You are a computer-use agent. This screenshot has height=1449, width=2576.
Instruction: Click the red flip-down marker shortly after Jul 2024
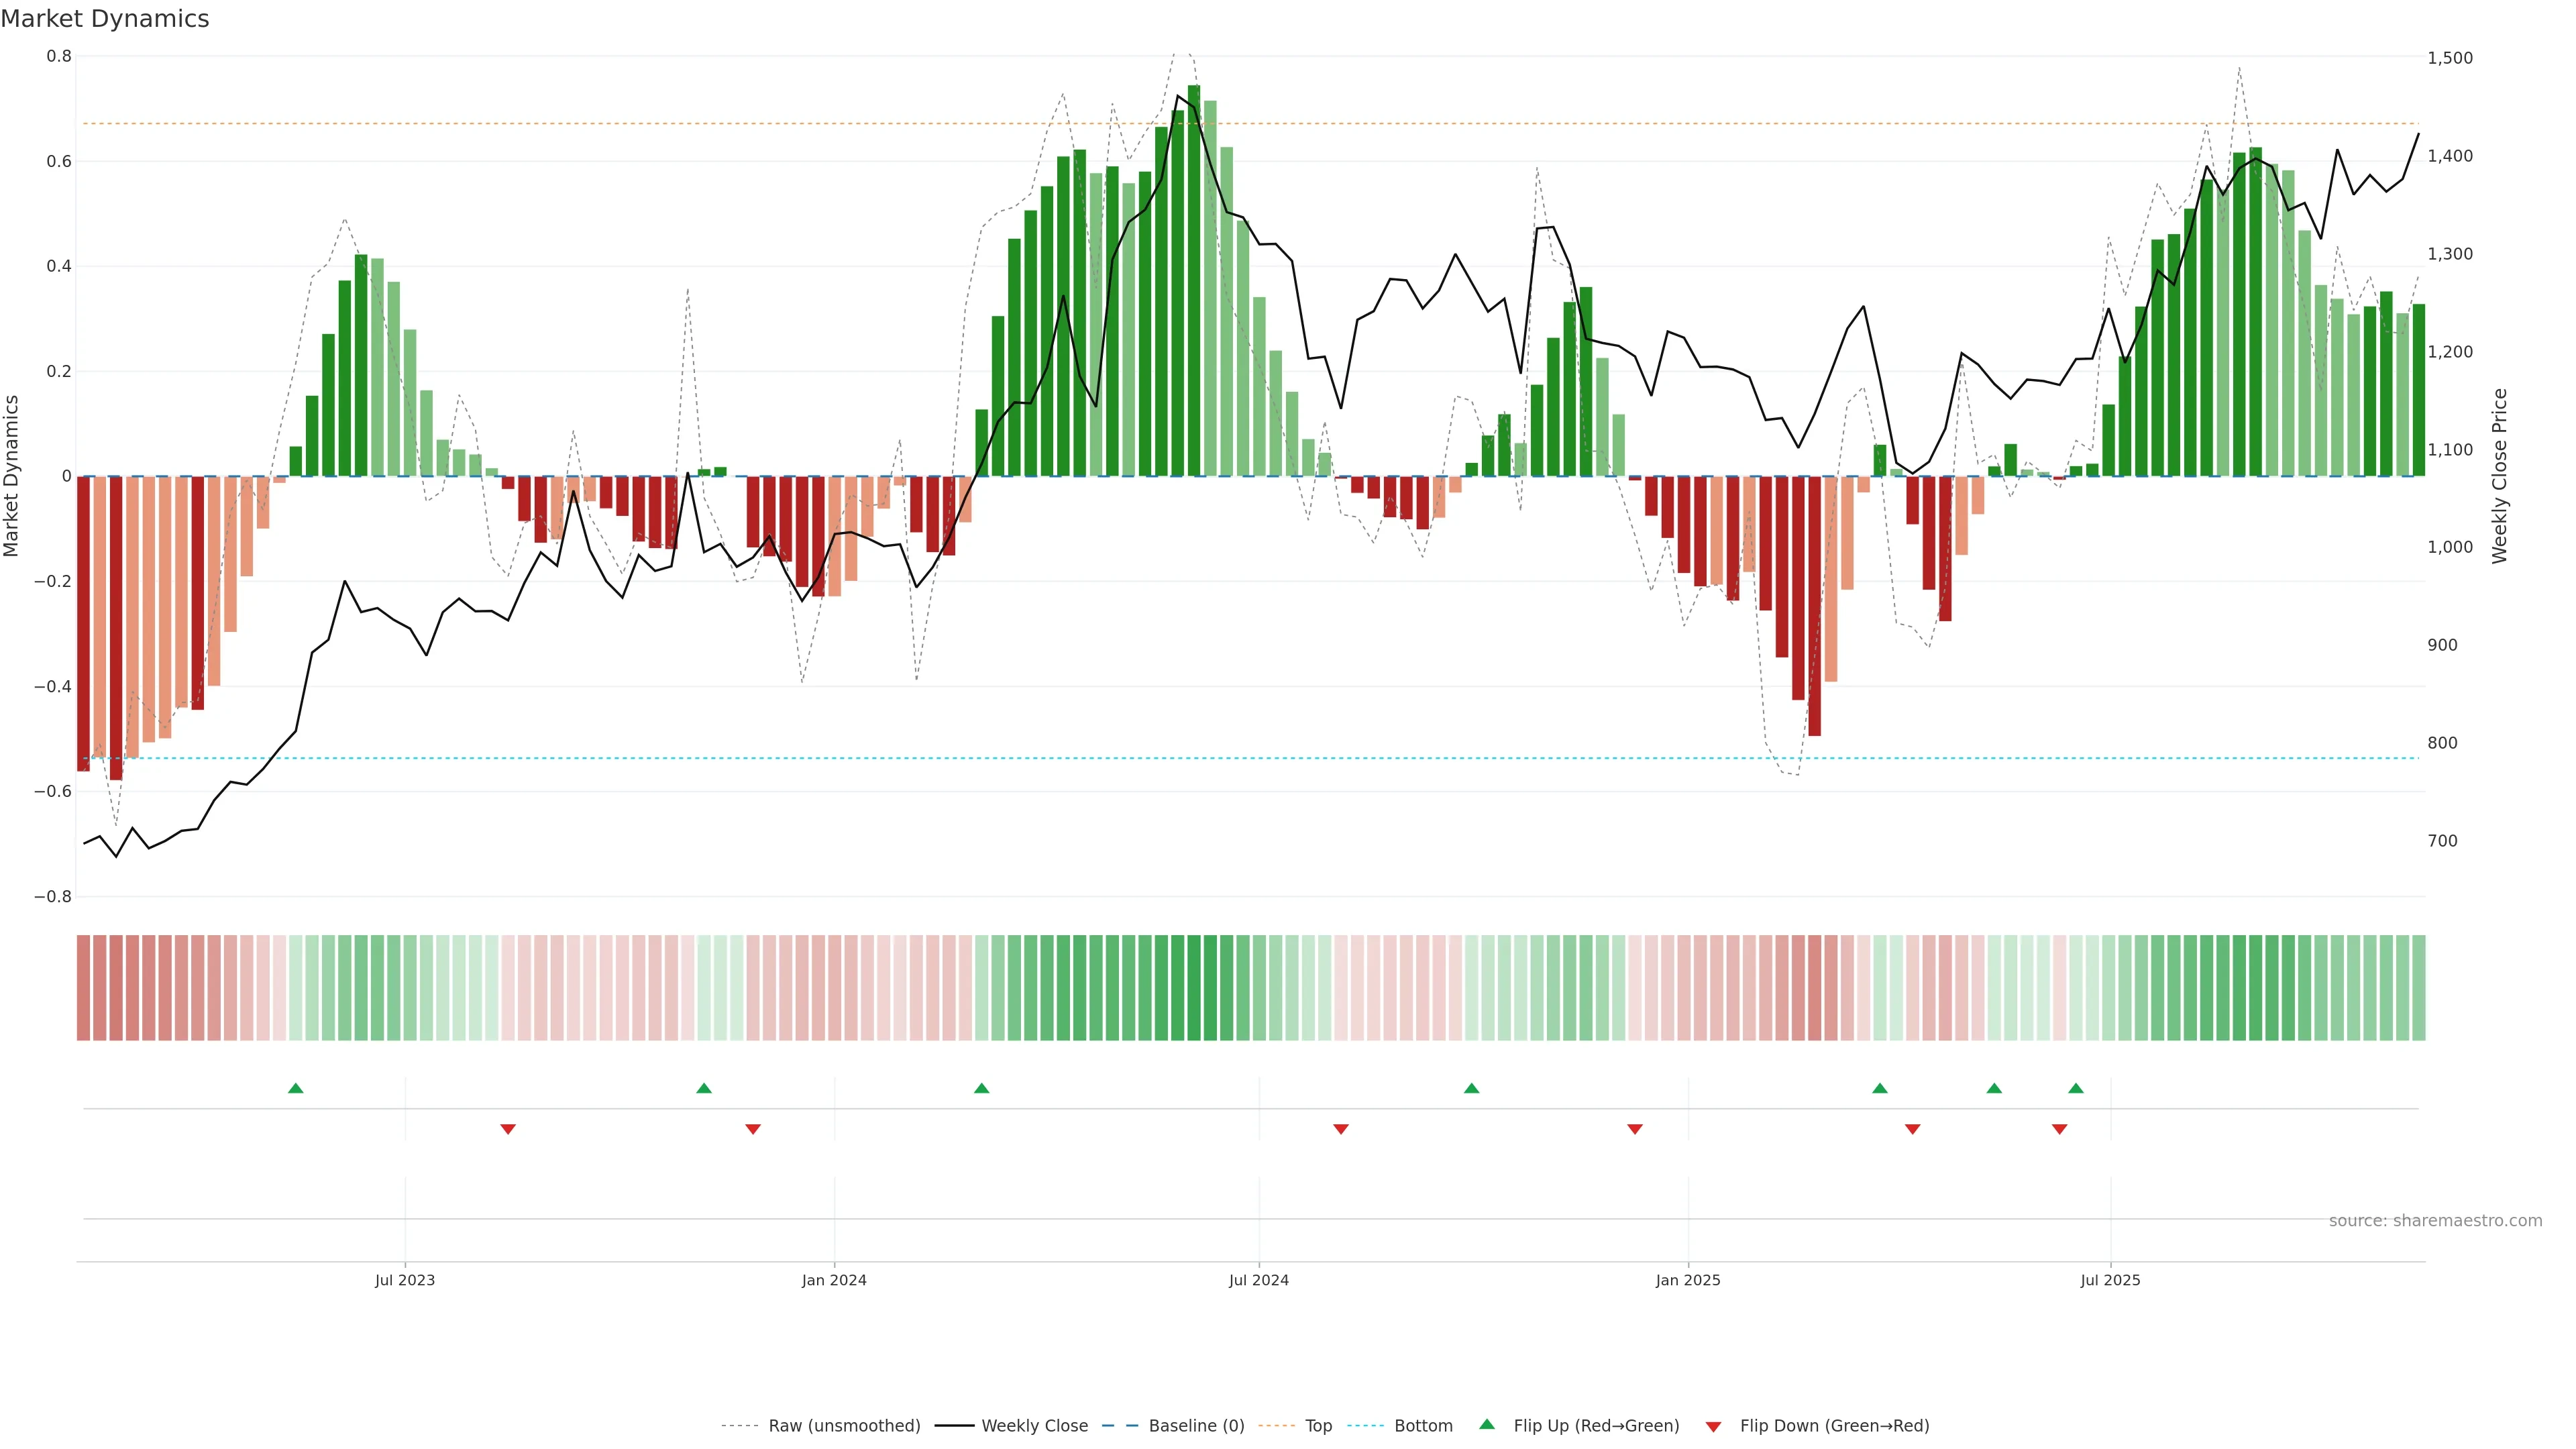point(1341,1129)
